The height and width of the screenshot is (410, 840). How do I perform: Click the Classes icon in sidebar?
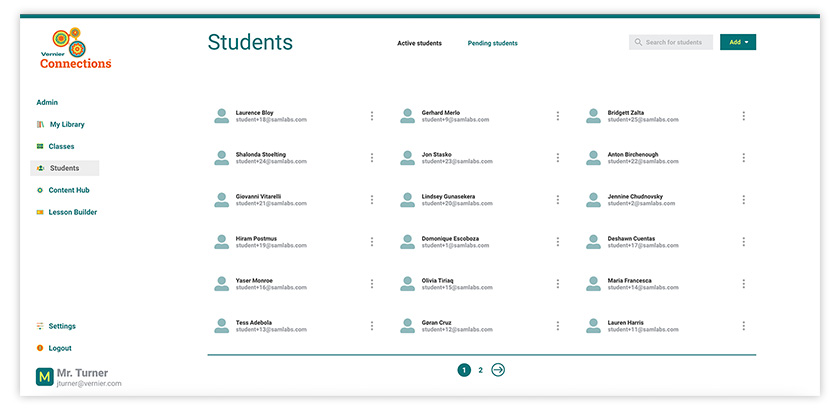[40, 147]
